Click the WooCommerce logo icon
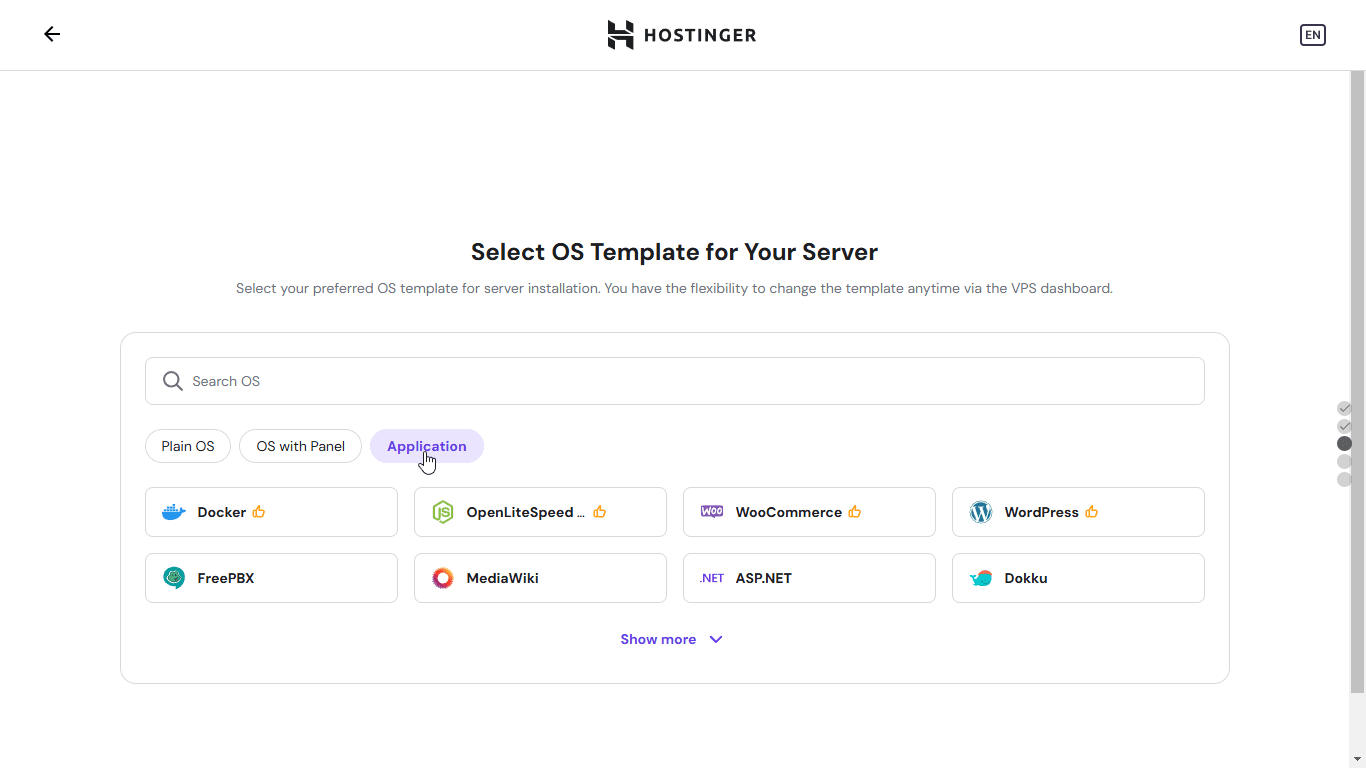 pyautogui.click(x=712, y=511)
